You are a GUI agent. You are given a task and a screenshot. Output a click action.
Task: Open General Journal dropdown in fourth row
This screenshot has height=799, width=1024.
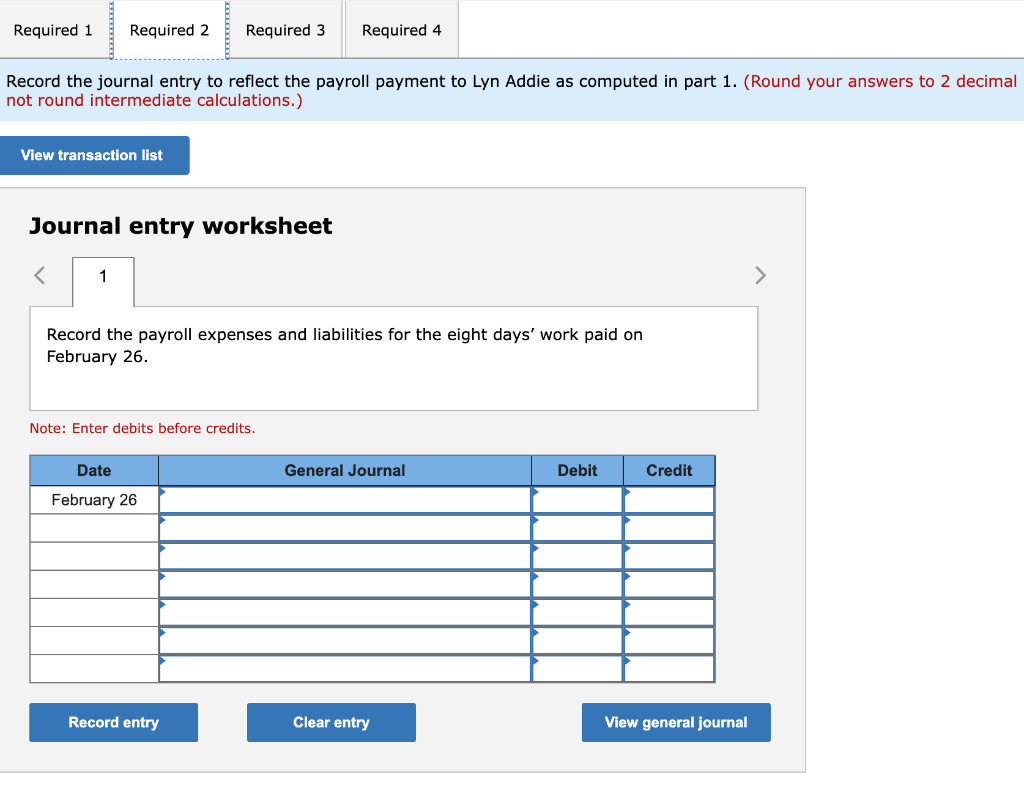pyautogui.click(x=345, y=584)
